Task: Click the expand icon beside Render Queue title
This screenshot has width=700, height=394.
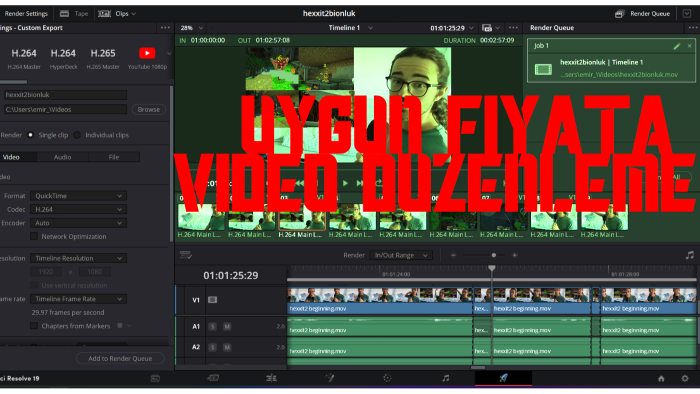Action: [687, 14]
